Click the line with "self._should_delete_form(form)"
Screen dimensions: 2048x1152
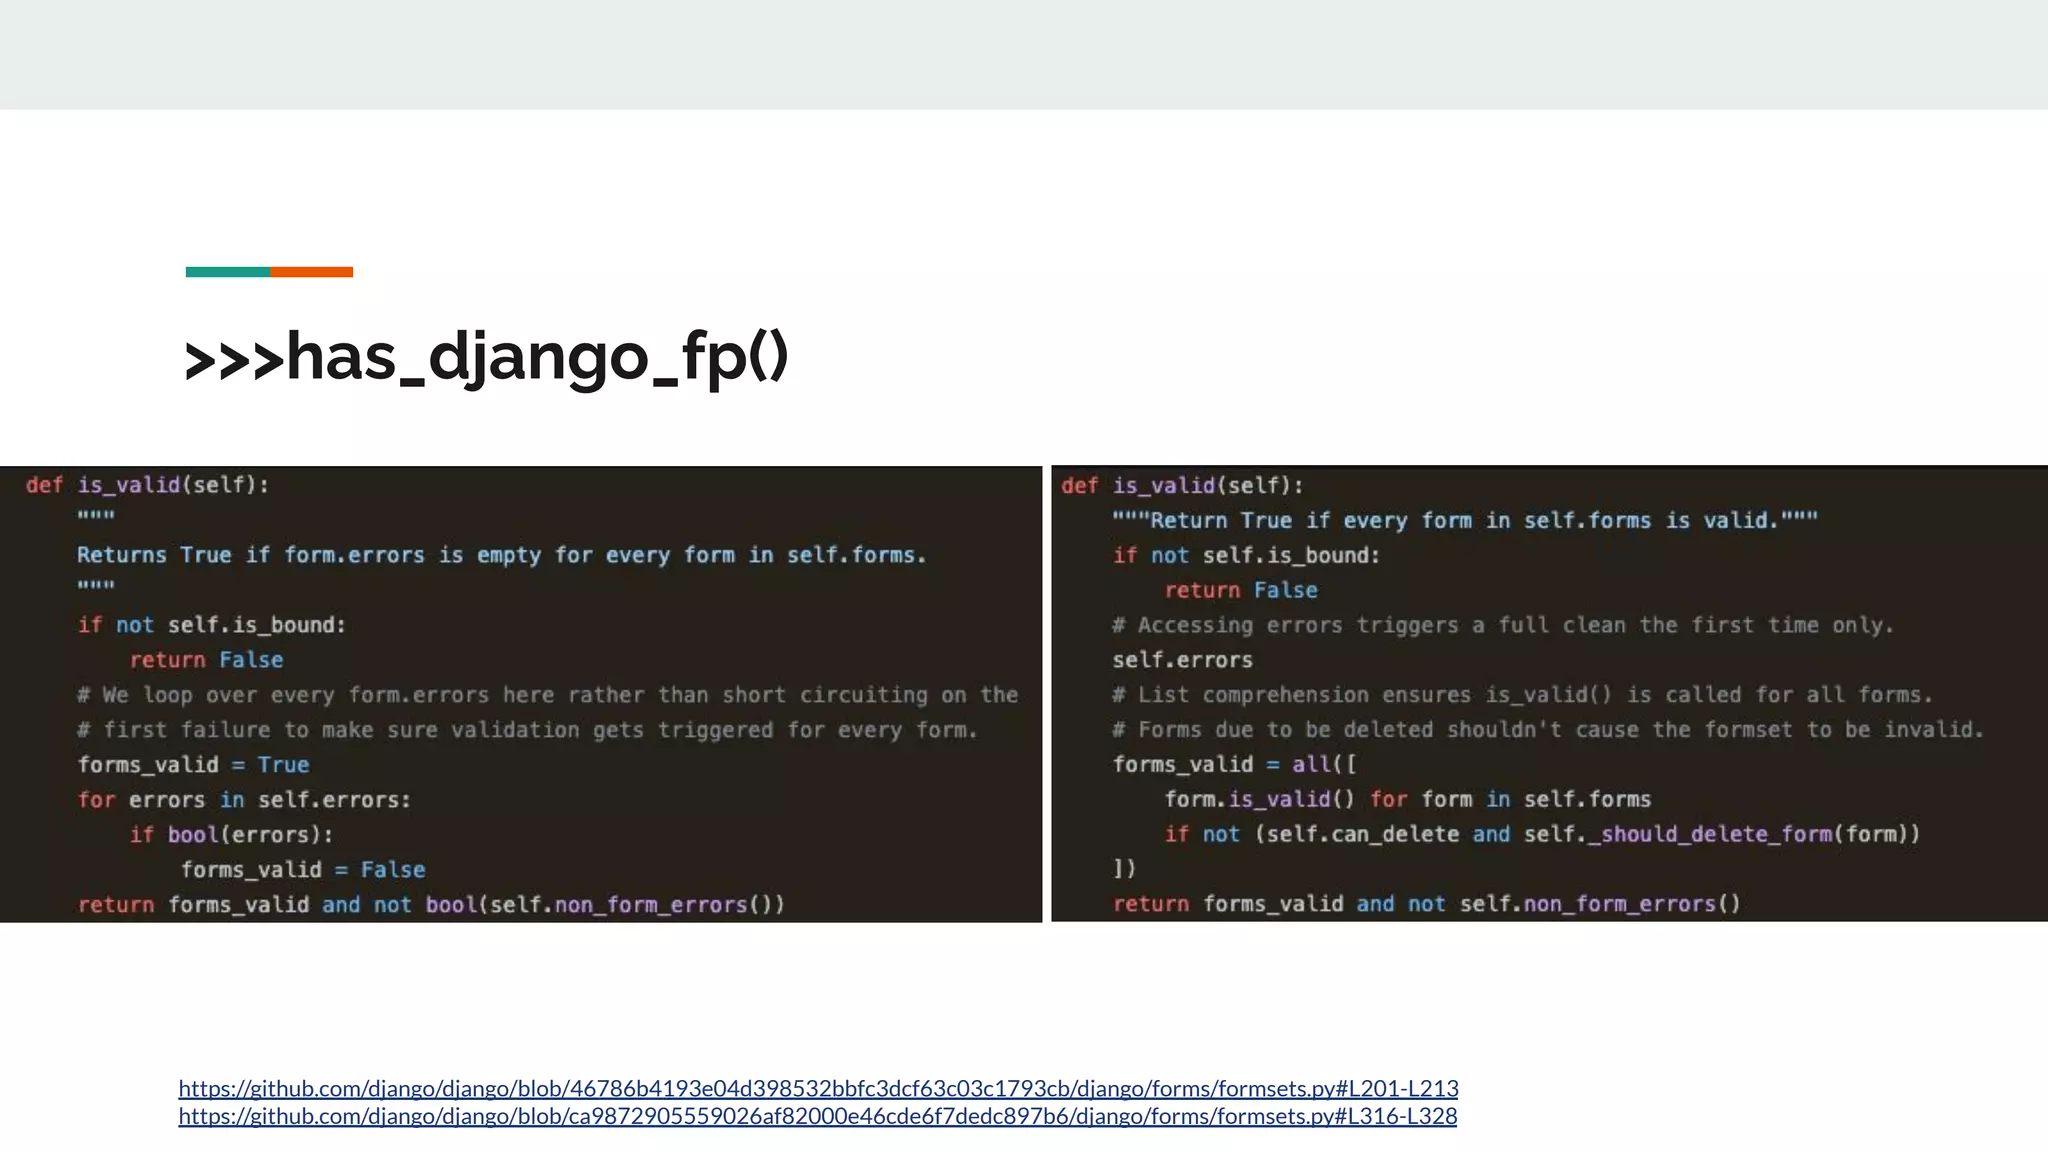(x=1542, y=834)
